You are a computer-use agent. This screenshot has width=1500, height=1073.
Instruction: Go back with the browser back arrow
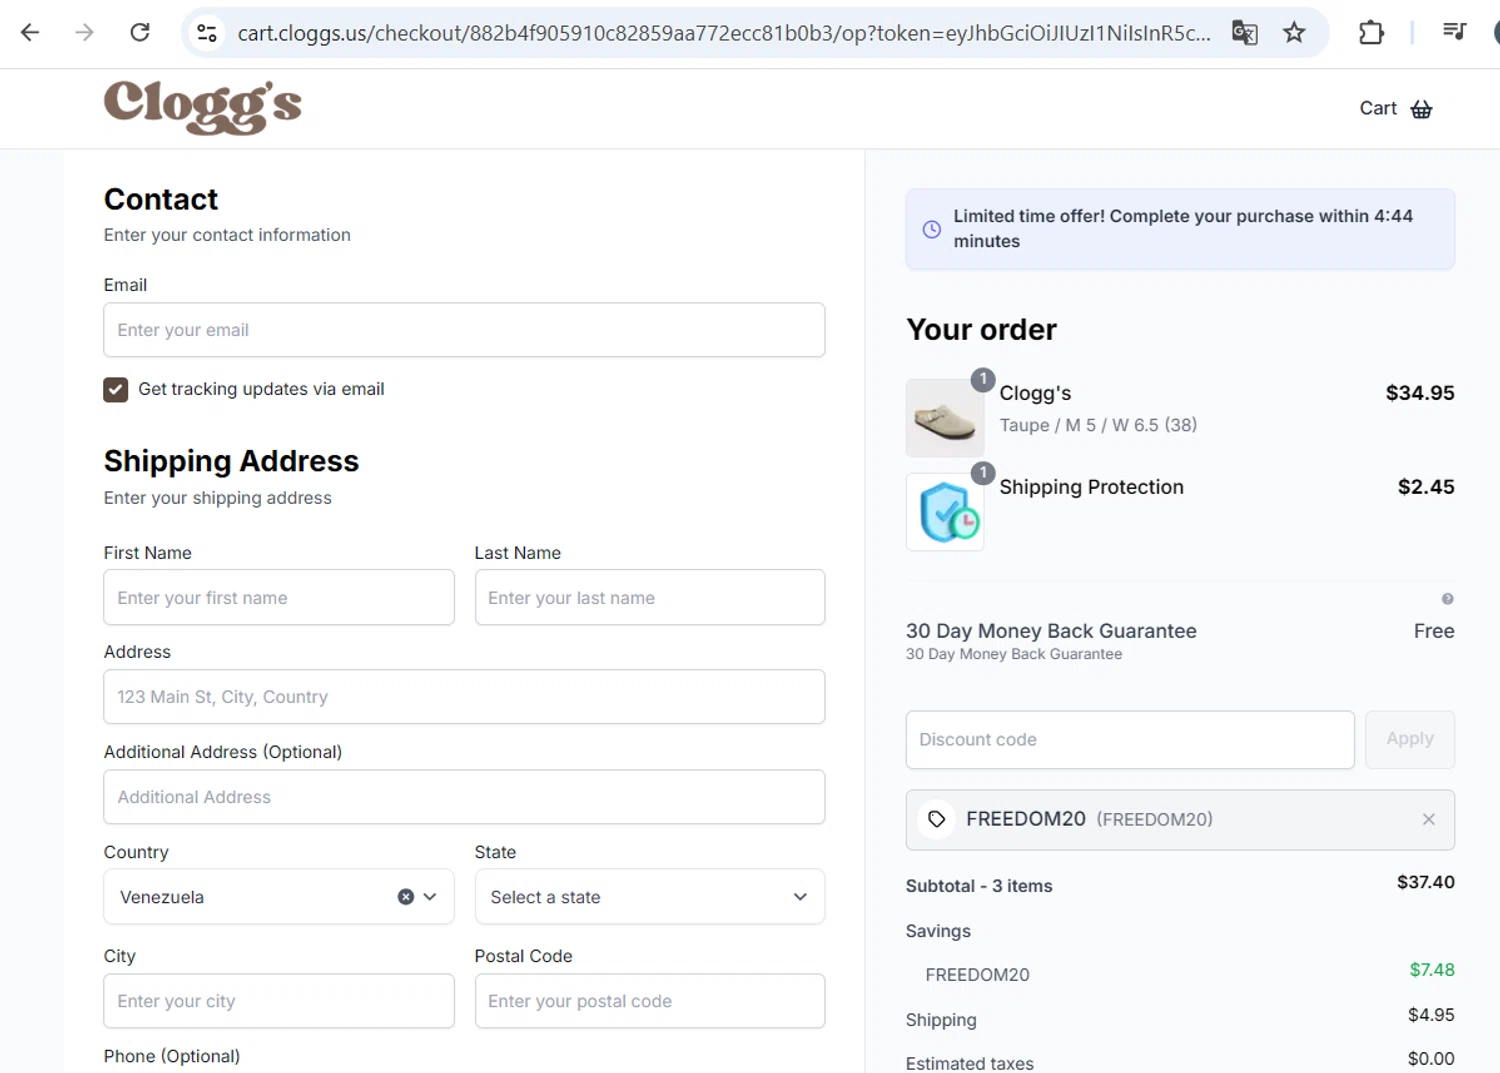(30, 33)
